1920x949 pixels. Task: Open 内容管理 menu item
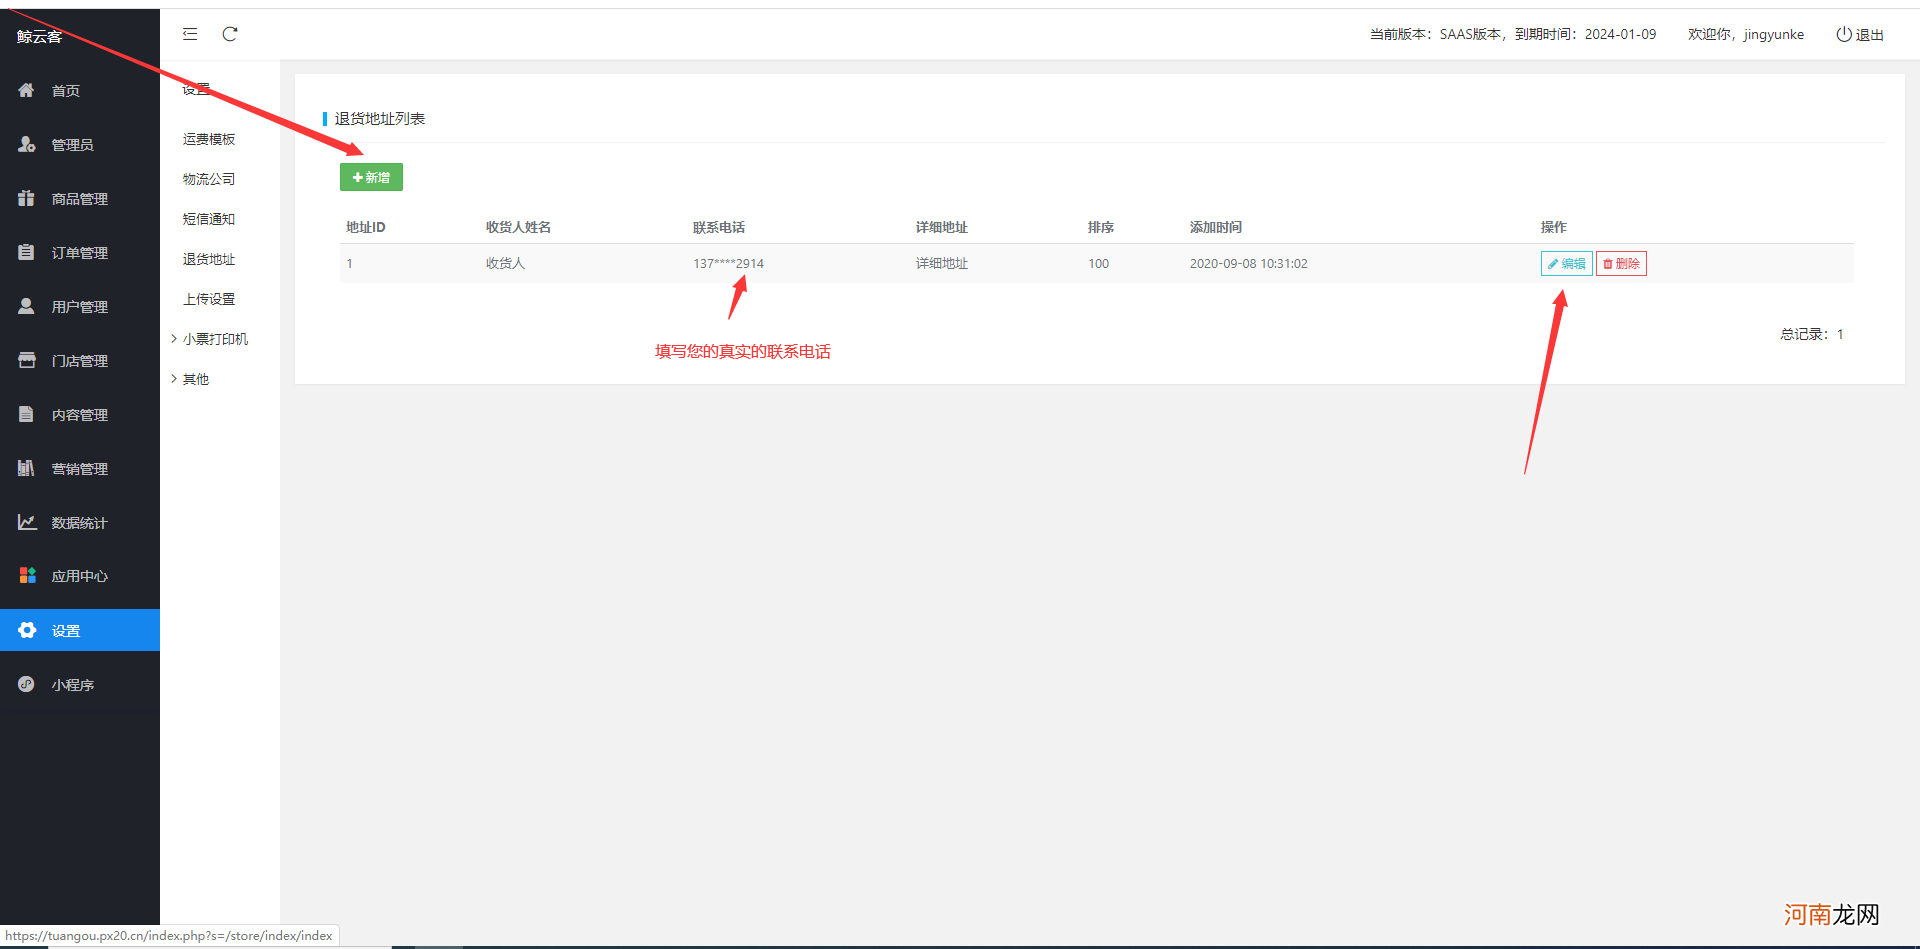point(80,415)
